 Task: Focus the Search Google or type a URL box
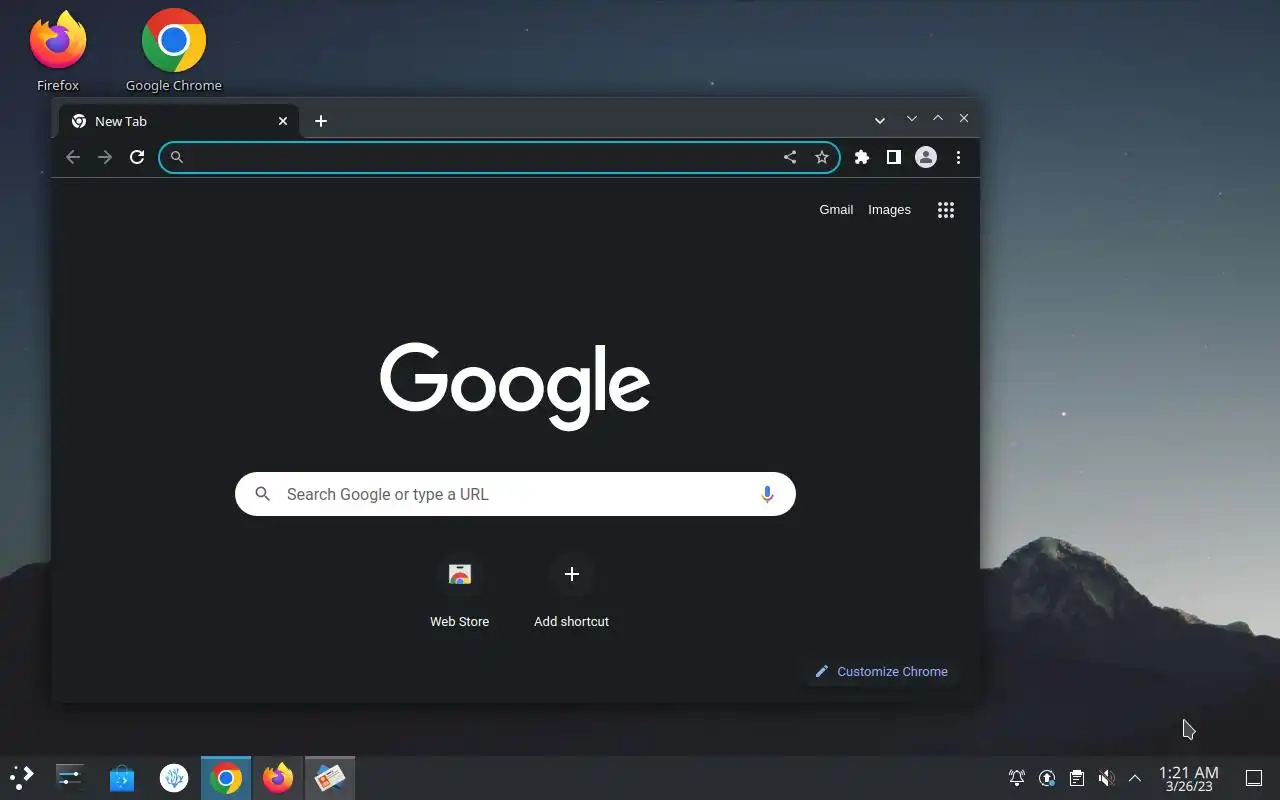[515, 494]
